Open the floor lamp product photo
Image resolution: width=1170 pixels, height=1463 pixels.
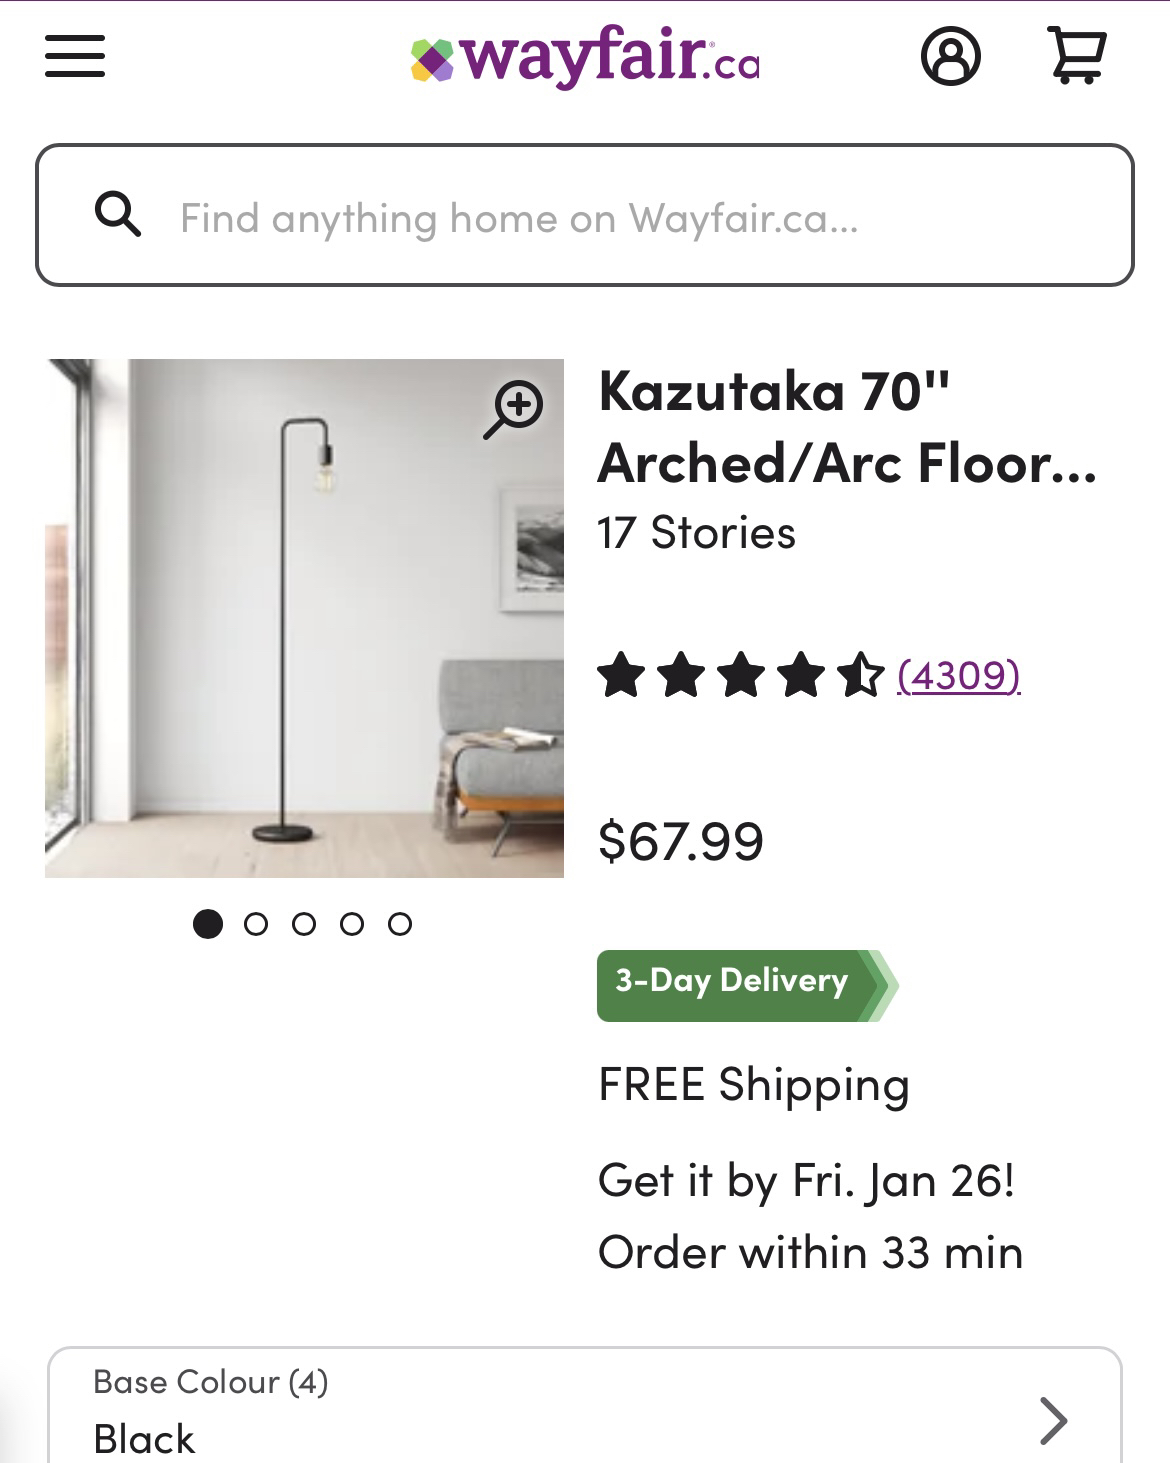tap(304, 618)
